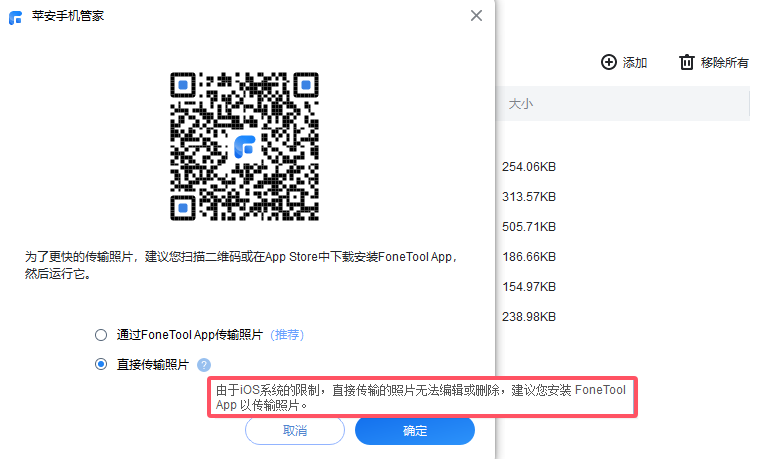
Task: Click the FoneTool logo in title bar
Action: (x=15, y=17)
